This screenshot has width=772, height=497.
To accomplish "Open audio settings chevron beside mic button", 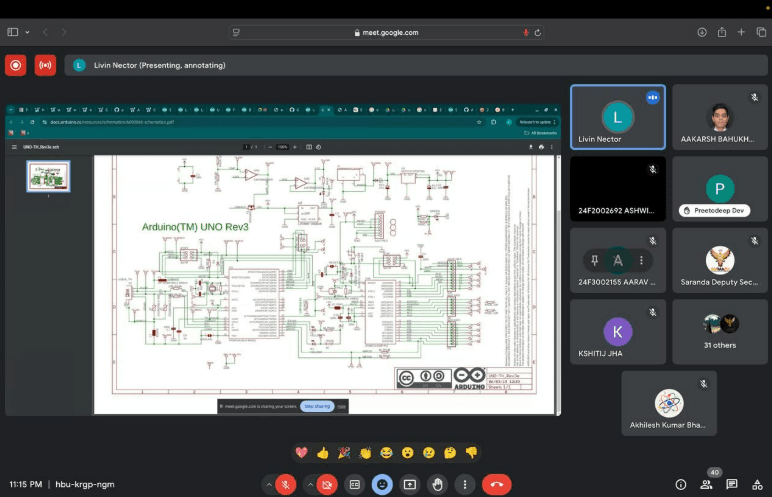I will (269, 485).
